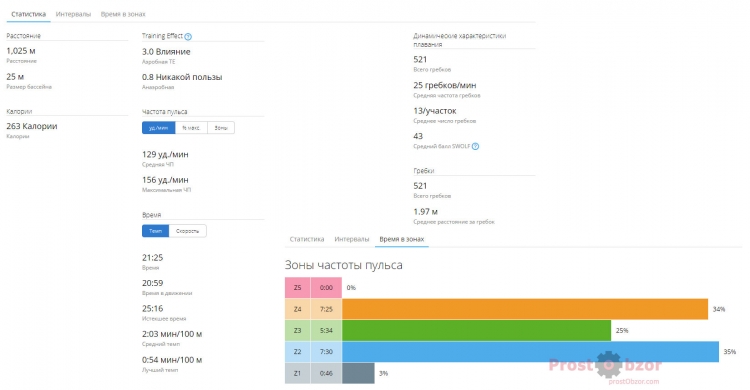The width and height of the screenshot is (750, 390).
Task: Click the 25:16 elapsed time value
Action: (x=153, y=309)
